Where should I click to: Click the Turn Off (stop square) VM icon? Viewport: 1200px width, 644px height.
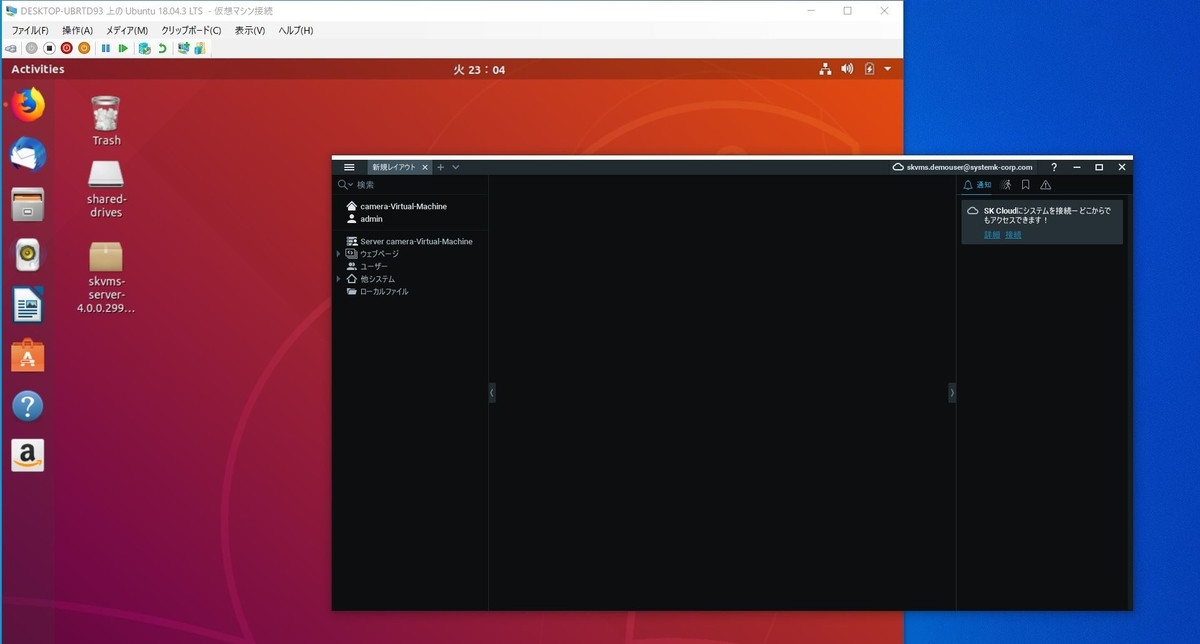click(49, 48)
